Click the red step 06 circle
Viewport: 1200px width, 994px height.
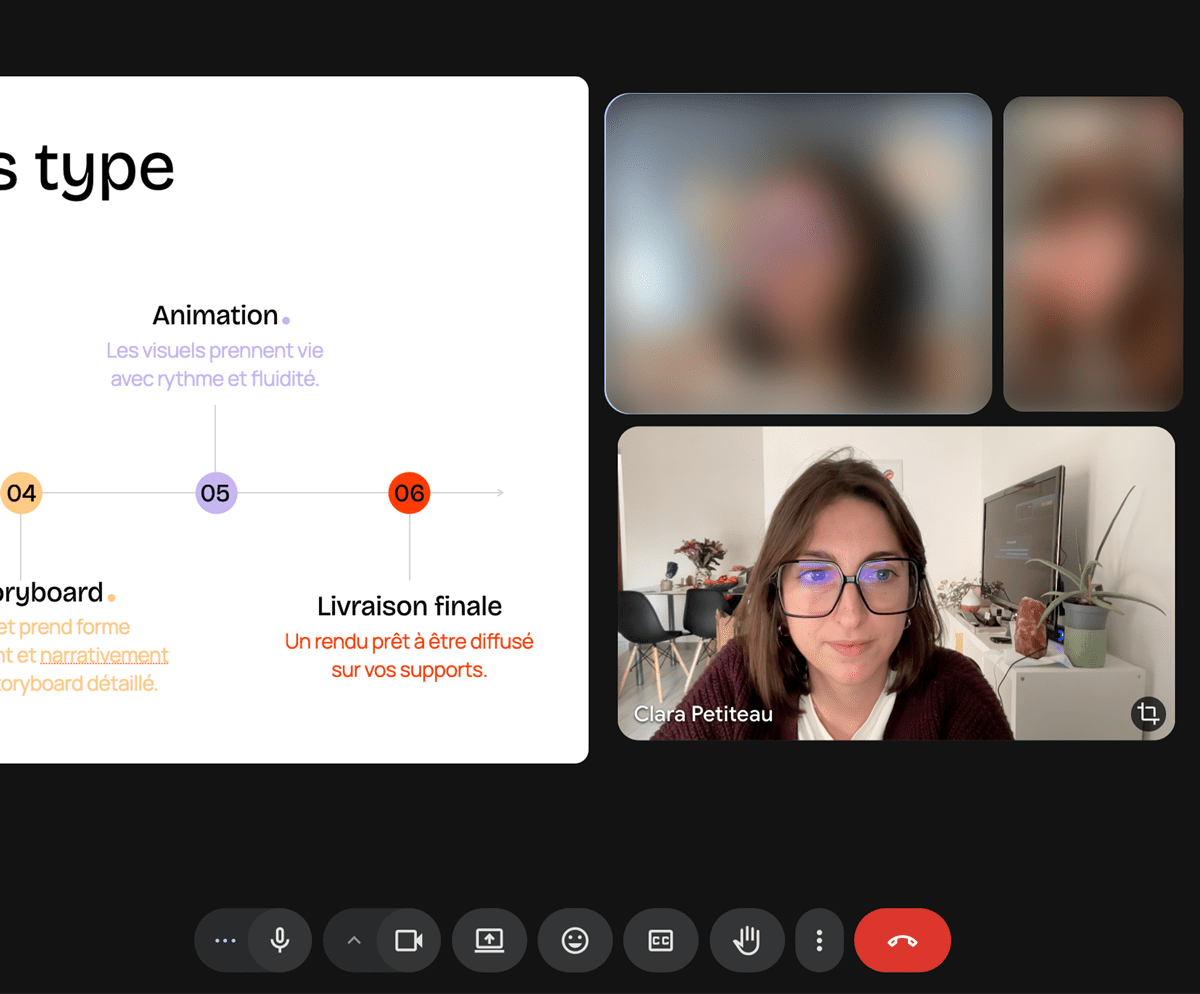(409, 493)
